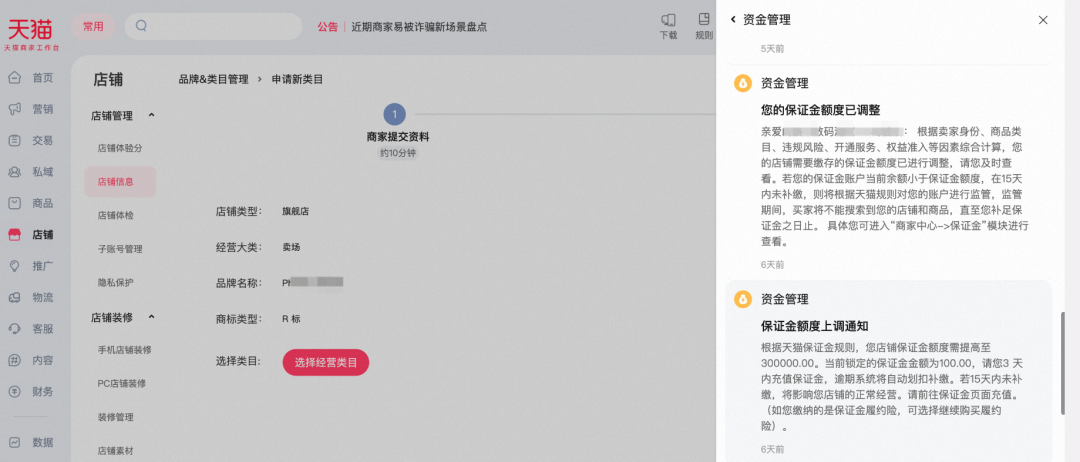Click the 下载 download icon in header
Viewport: 1080px width, 462px height.
tap(668, 20)
